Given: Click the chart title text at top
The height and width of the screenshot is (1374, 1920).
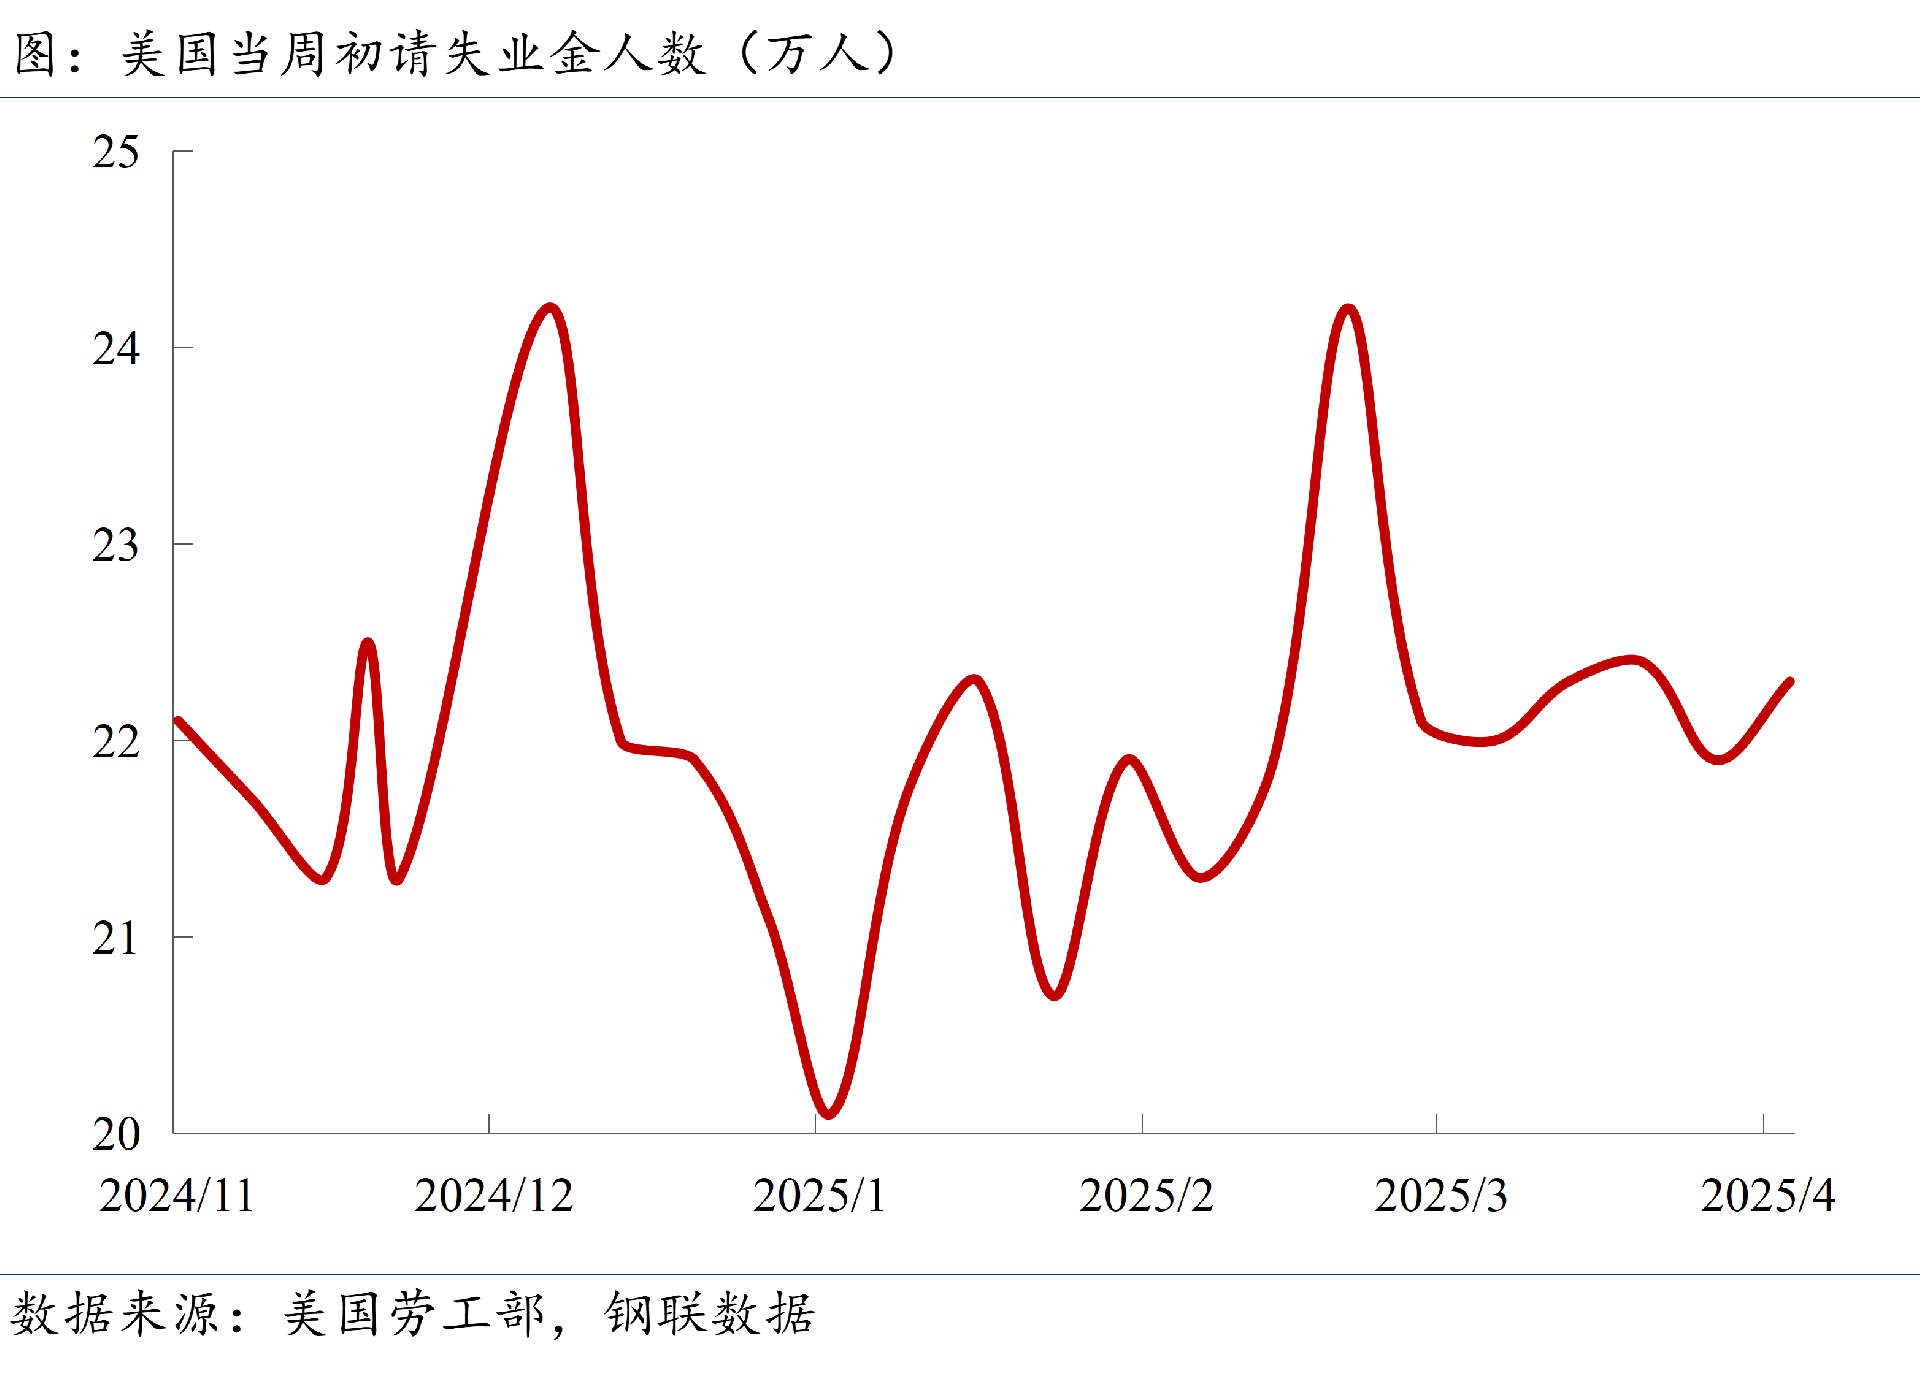Looking at the screenshot, I should (x=455, y=53).
